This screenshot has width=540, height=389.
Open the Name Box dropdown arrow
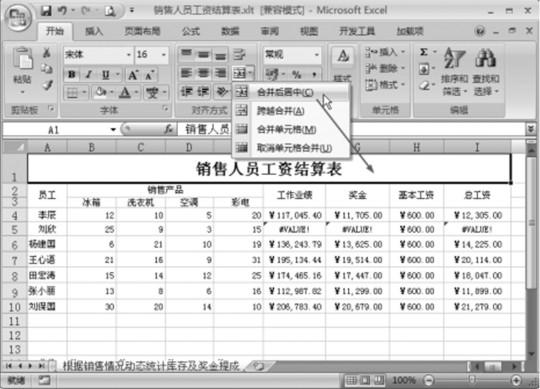113,130
